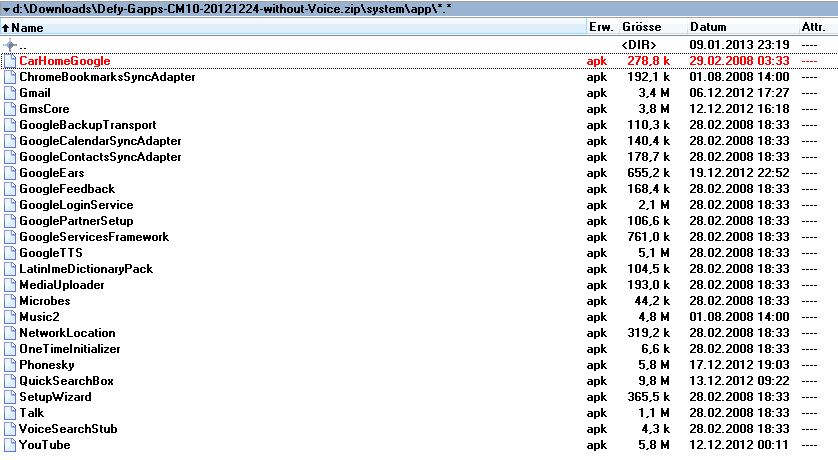The image size is (838, 460).
Task: Click the VoiceSearchStub file icon
Action: 10,430
